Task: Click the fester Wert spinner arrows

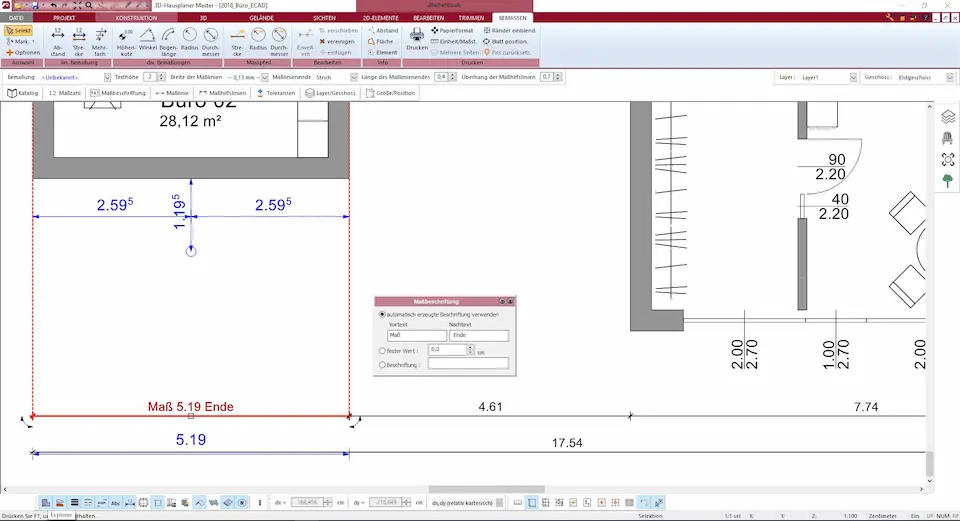Action: (x=470, y=350)
